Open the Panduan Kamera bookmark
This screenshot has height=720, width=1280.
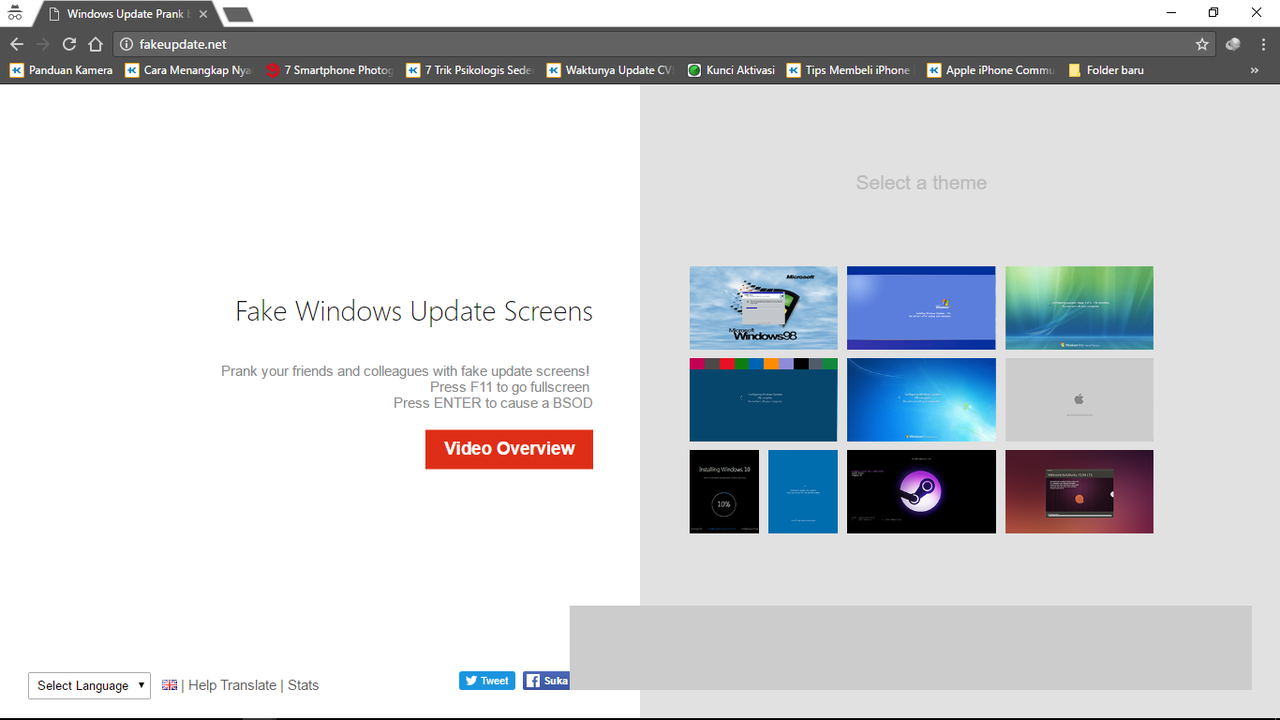click(x=61, y=70)
